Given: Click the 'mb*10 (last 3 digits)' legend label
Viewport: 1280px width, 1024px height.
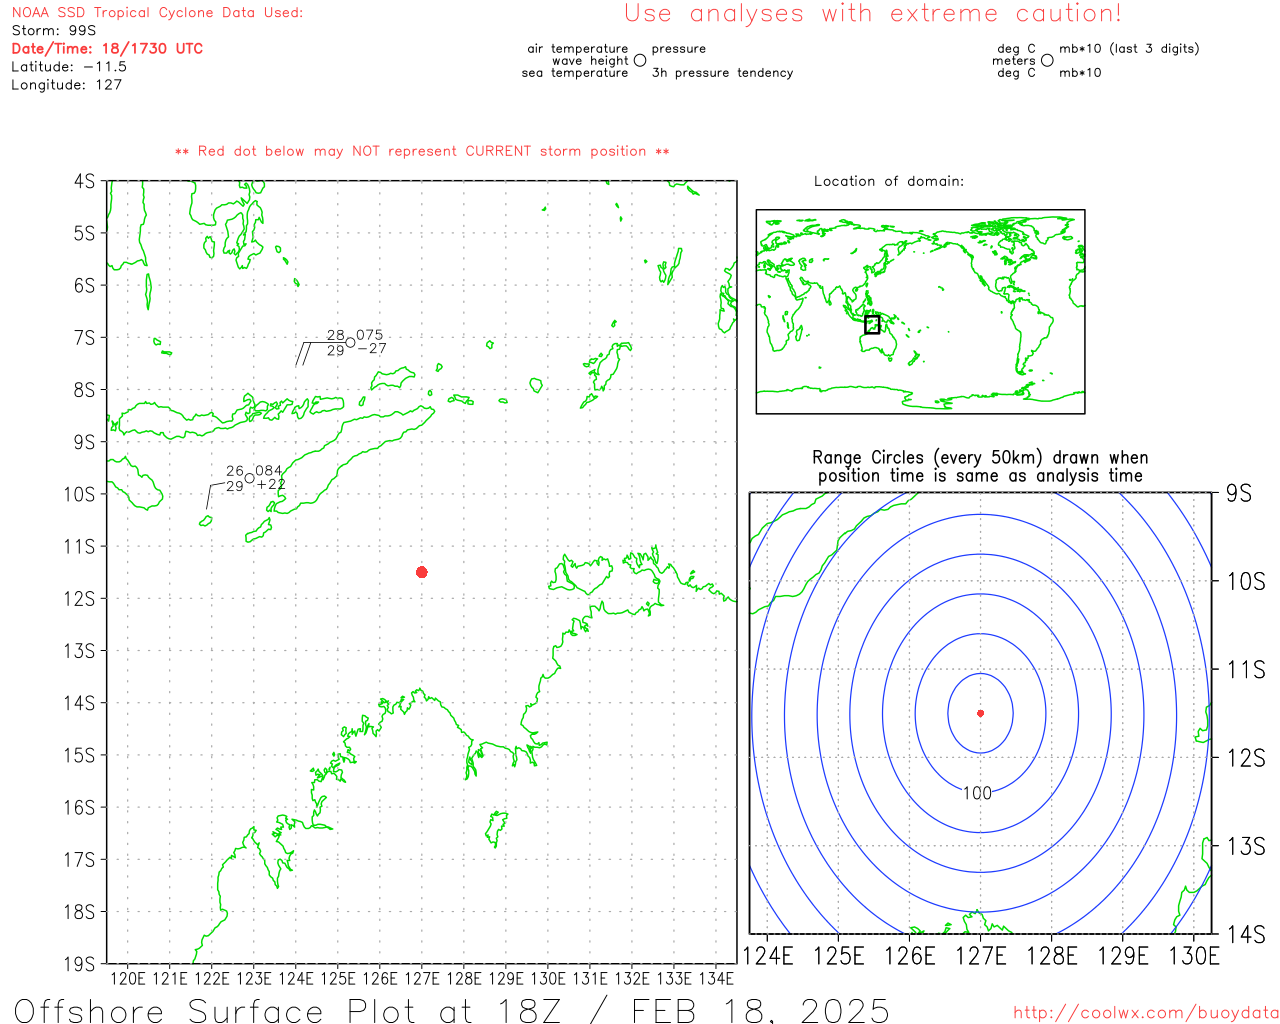Looking at the screenshot, I should (x=1129, y=49).
